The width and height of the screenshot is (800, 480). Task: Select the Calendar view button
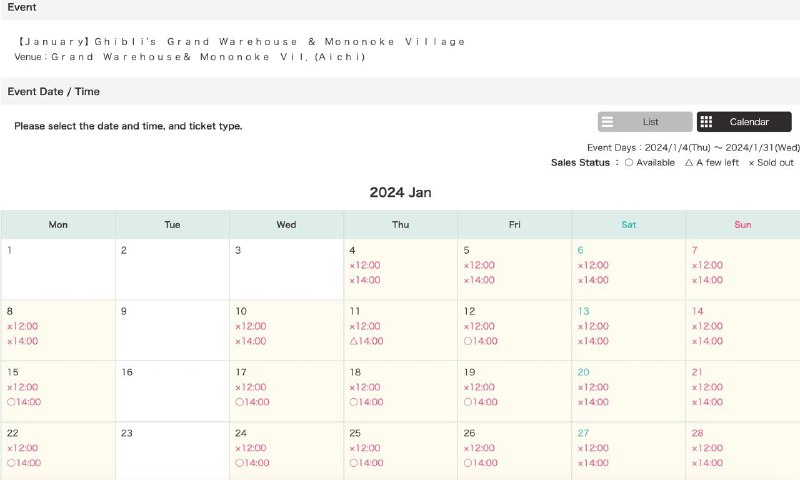(743, 122)
